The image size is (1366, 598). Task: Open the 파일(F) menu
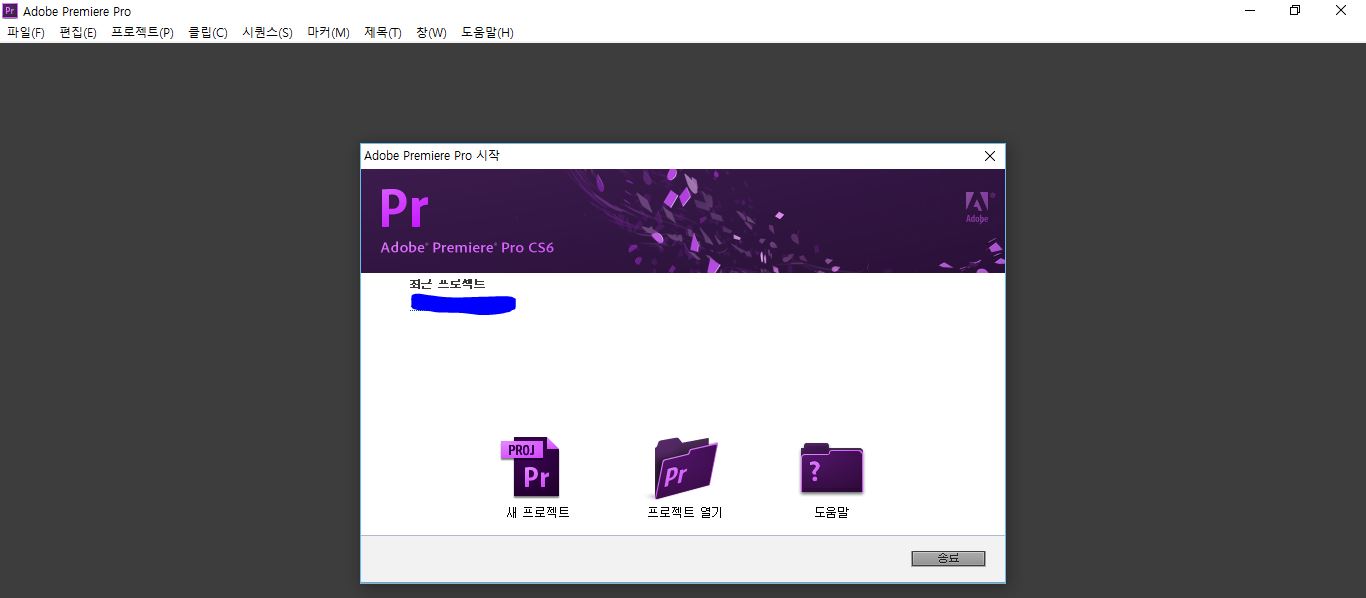(26, 33)
